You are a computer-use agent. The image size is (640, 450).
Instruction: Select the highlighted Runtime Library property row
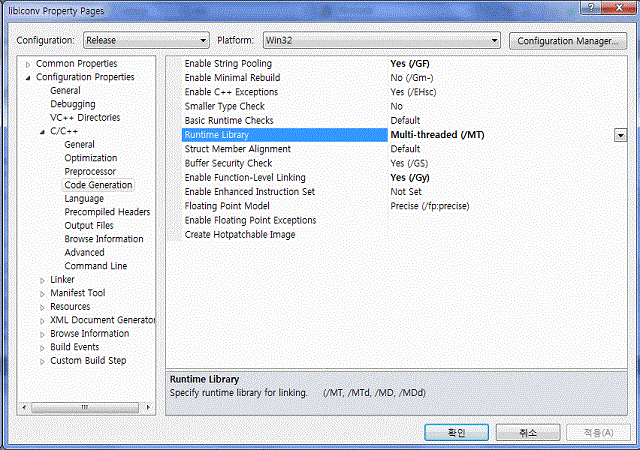tap(284, 135)
